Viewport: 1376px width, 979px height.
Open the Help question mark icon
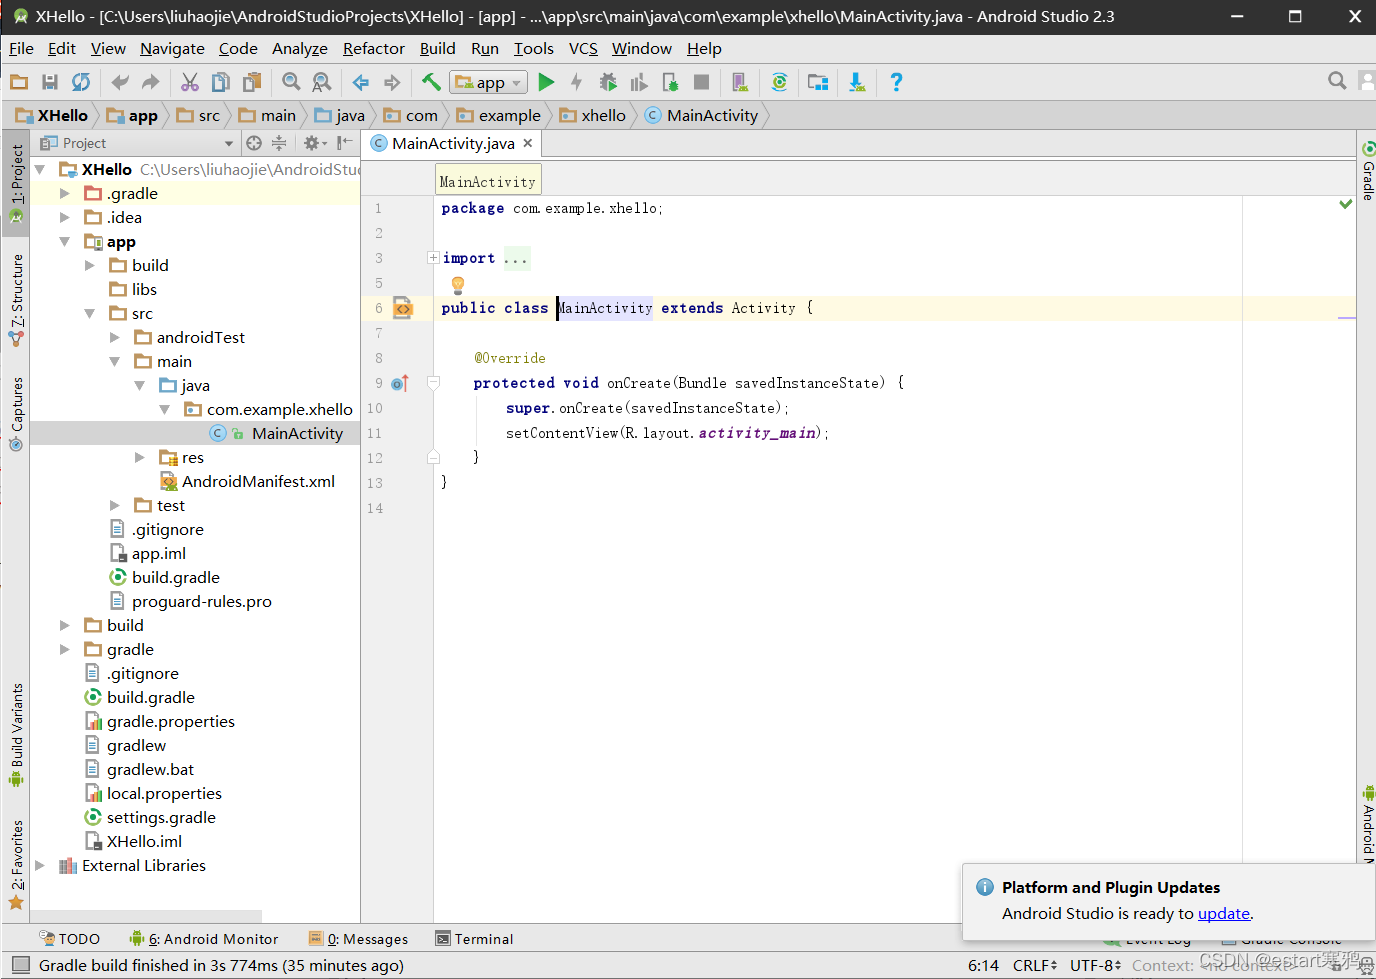tap(896, 83)
